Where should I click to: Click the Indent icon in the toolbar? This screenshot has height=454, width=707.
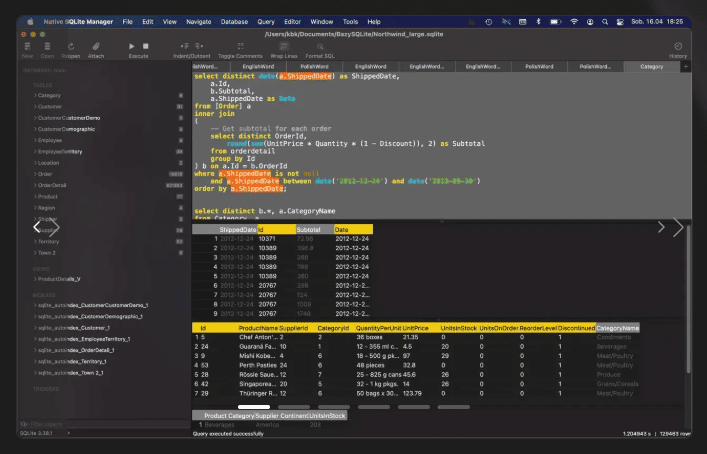coord(184,46)
